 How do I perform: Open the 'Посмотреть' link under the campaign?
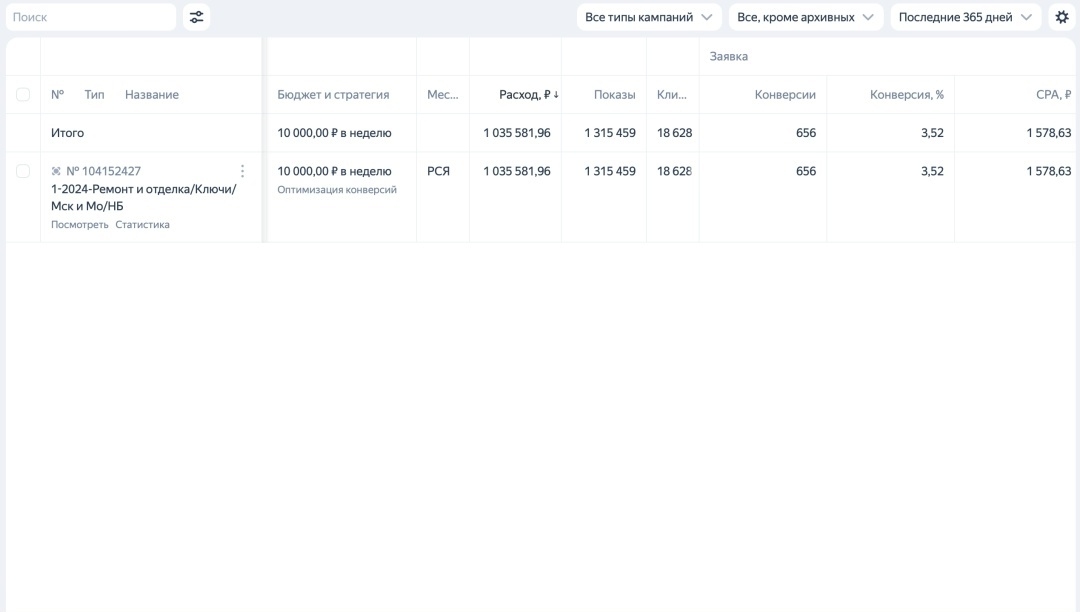pos(79,224)
